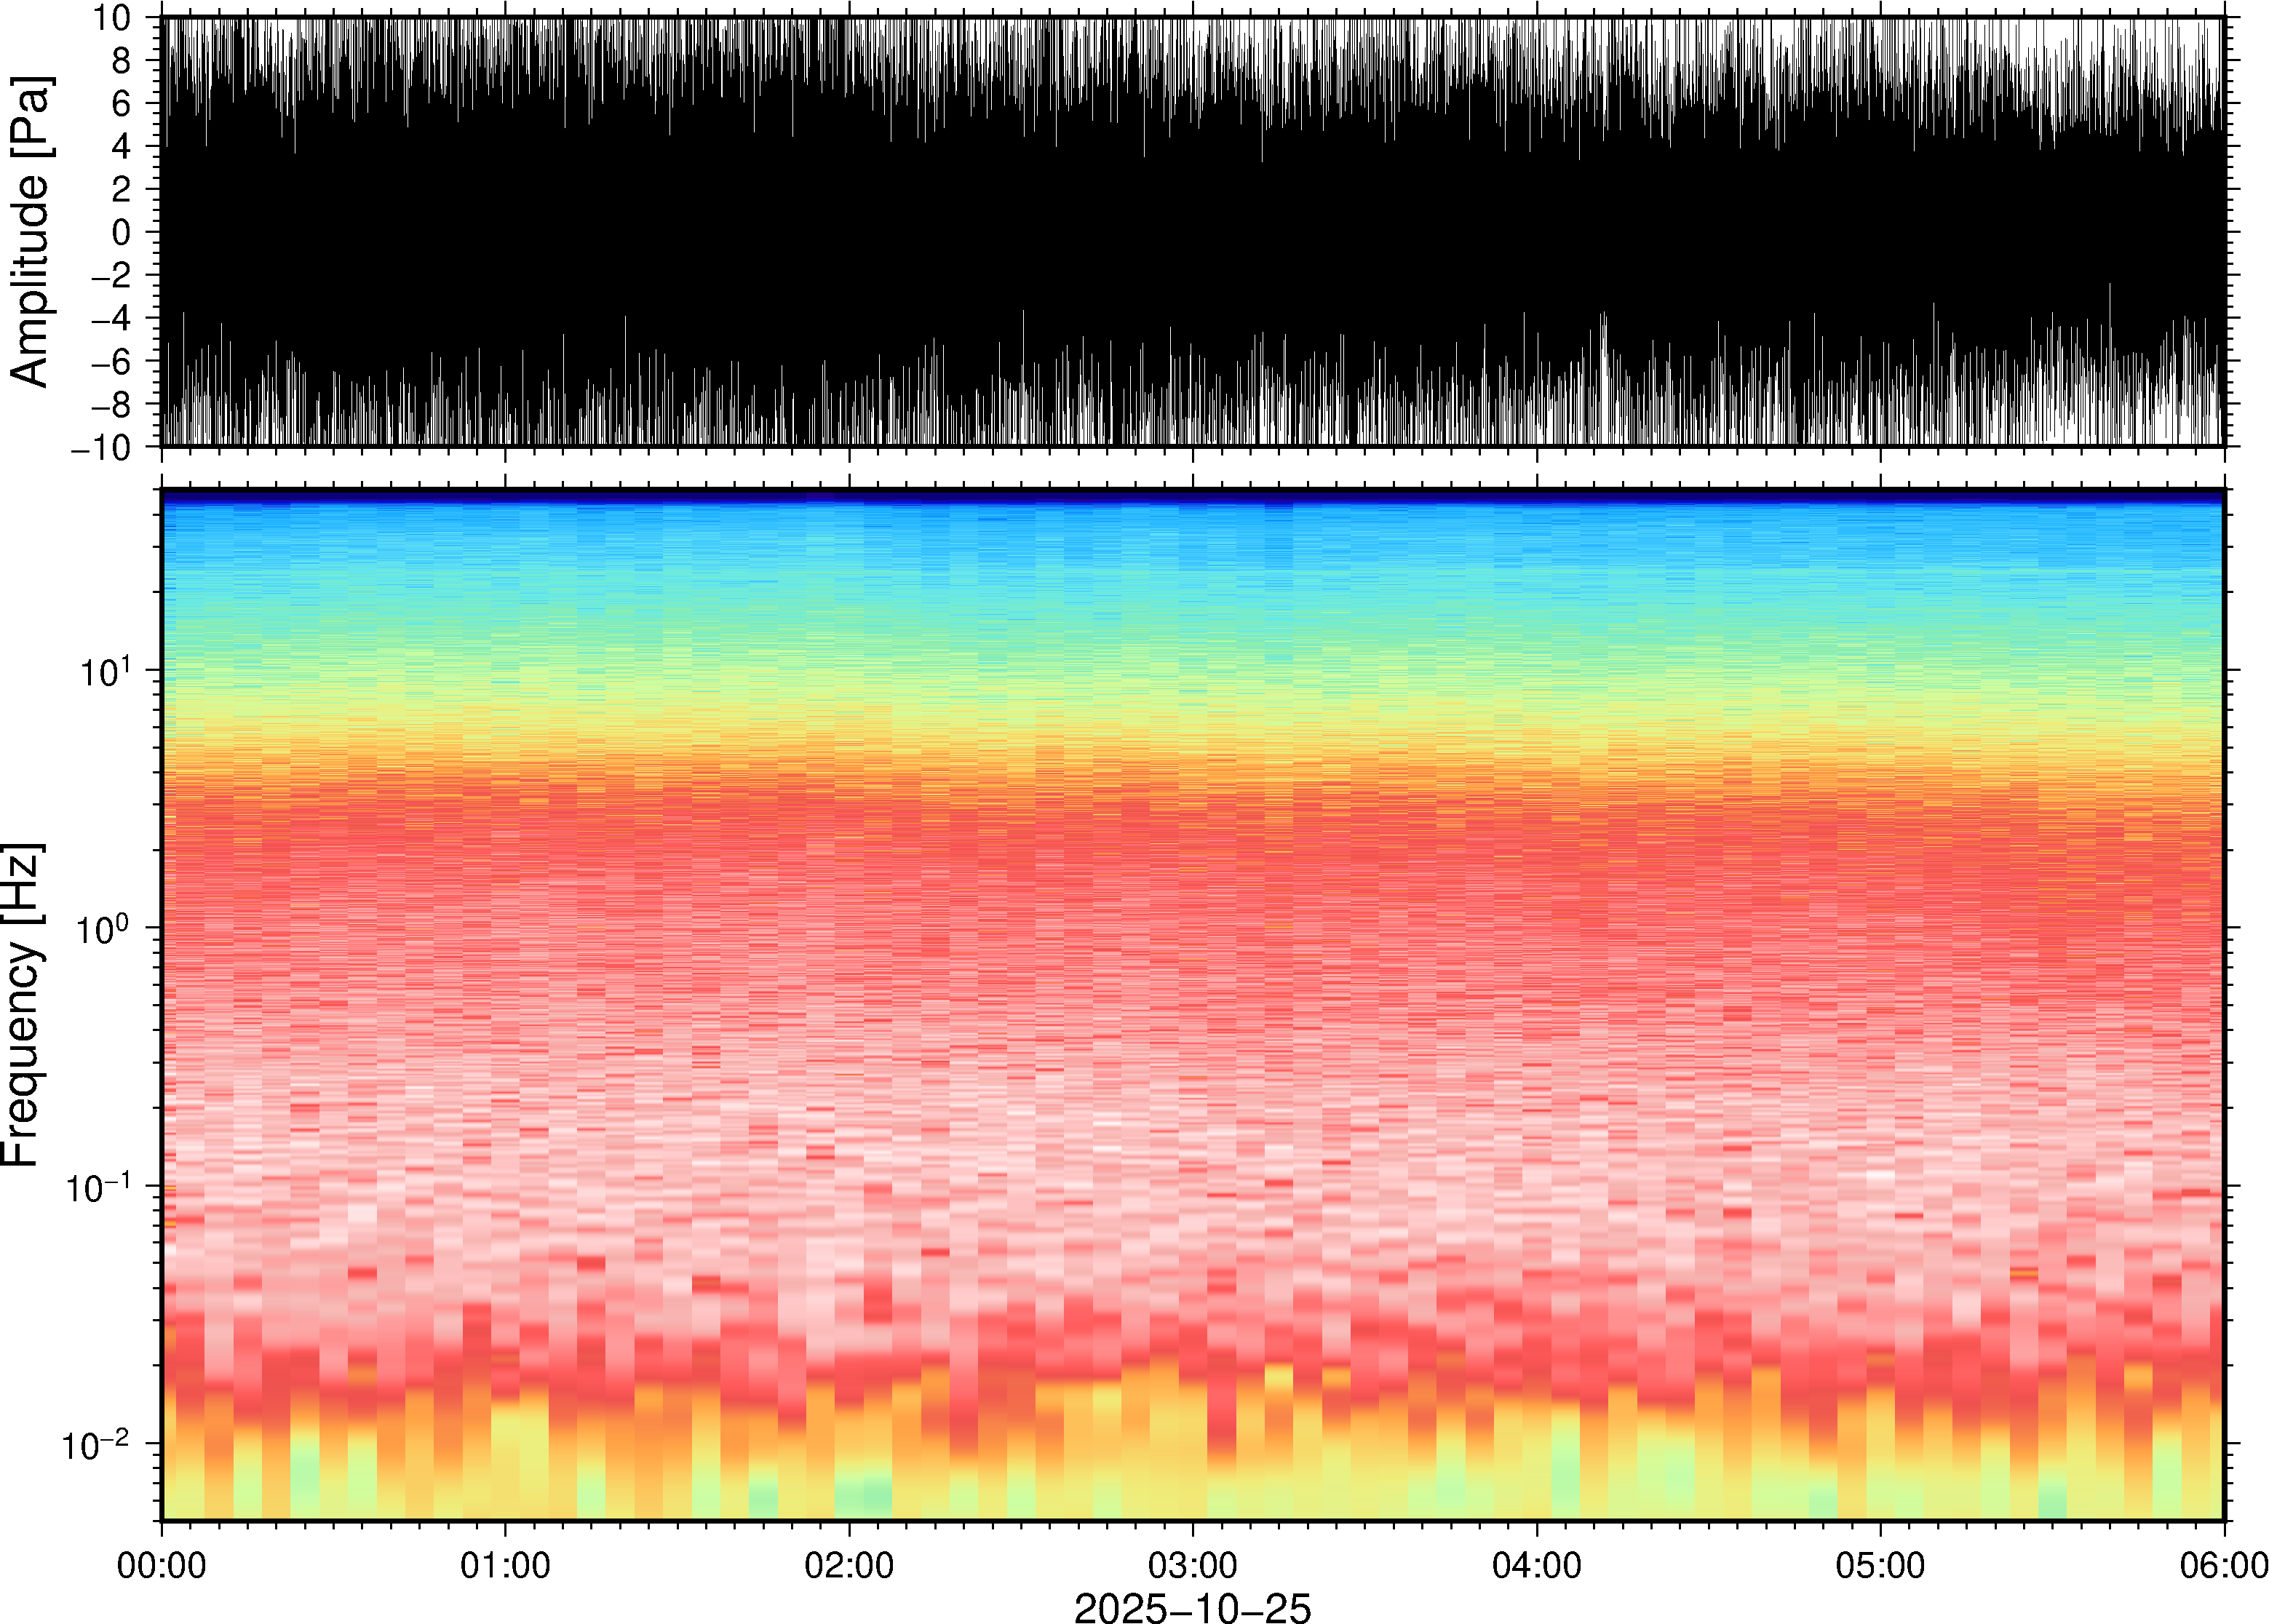2269x1624 pixels.
Task: Select the 02:00 time tick label
Action: point(849,1565)
